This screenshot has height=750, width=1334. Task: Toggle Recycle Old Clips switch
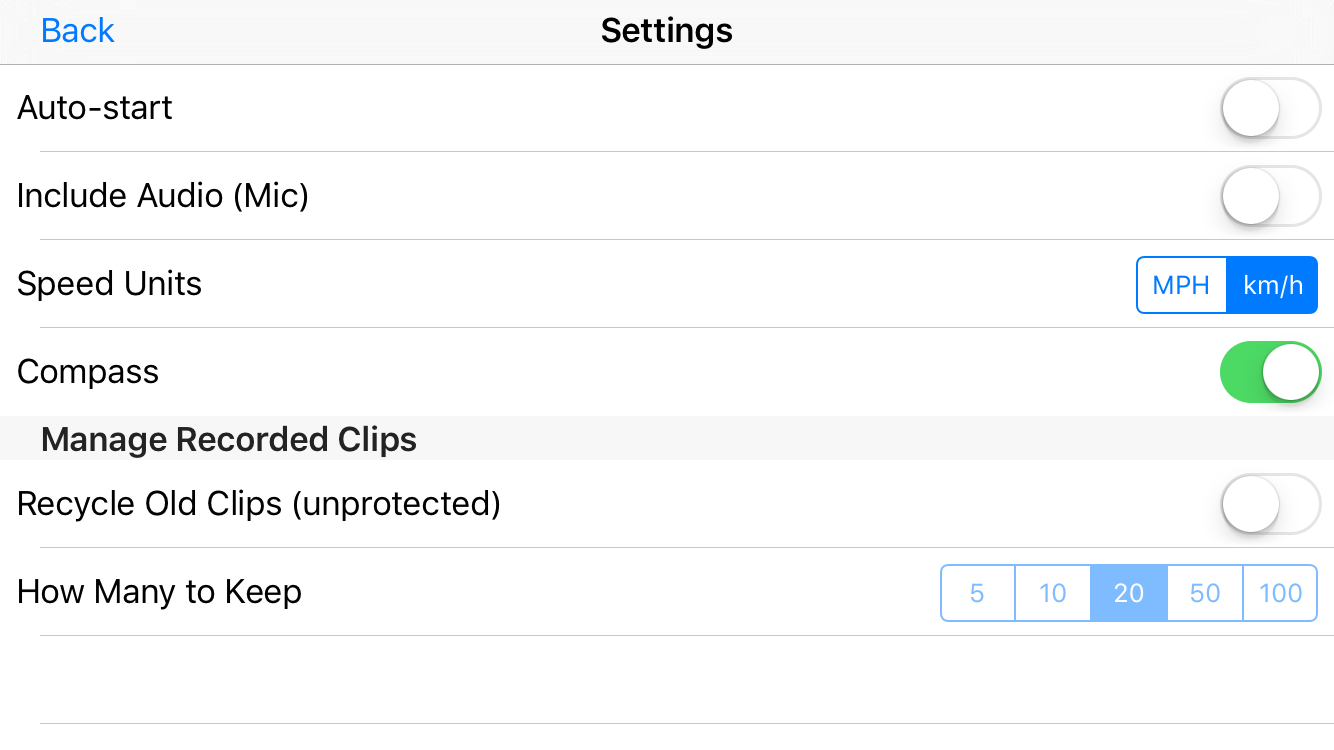click(1270, 504)
